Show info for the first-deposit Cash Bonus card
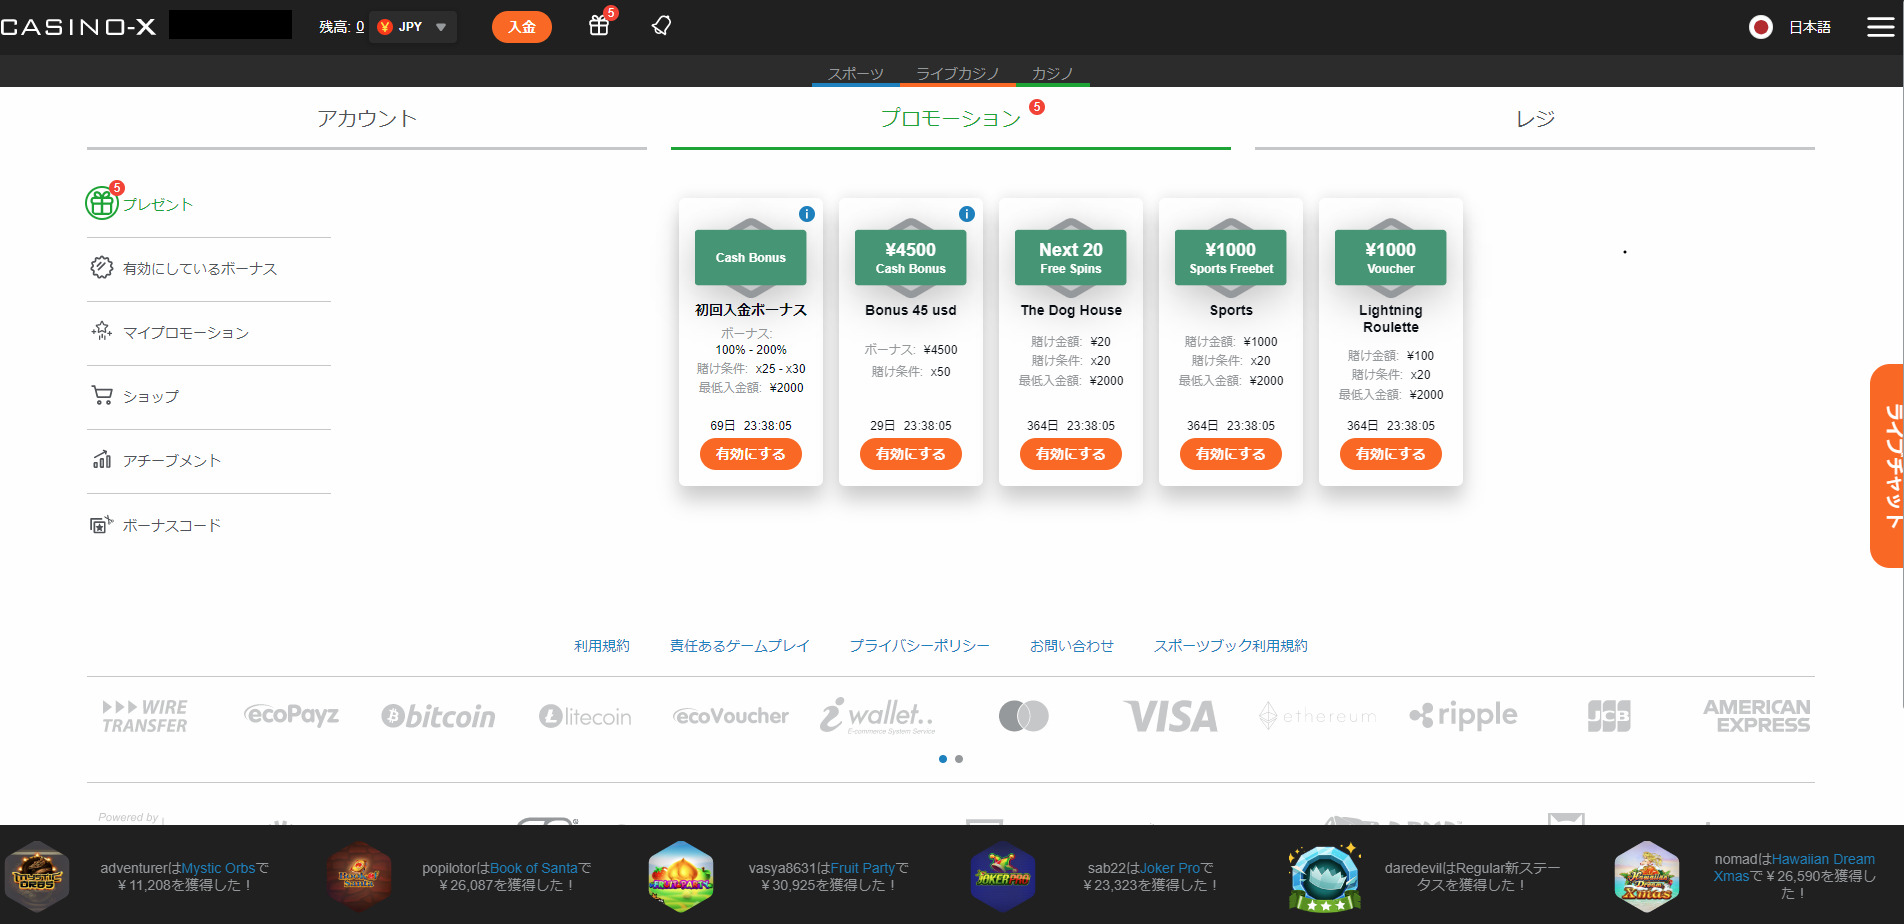 [x=806, y=214]
